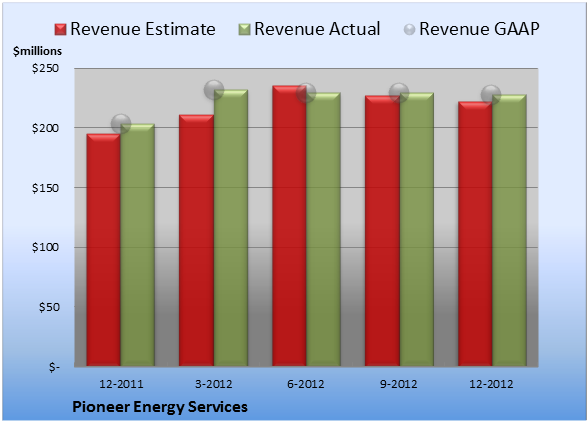
Task: Click the '9-2012' x-axis label
Action: [399, 384]
